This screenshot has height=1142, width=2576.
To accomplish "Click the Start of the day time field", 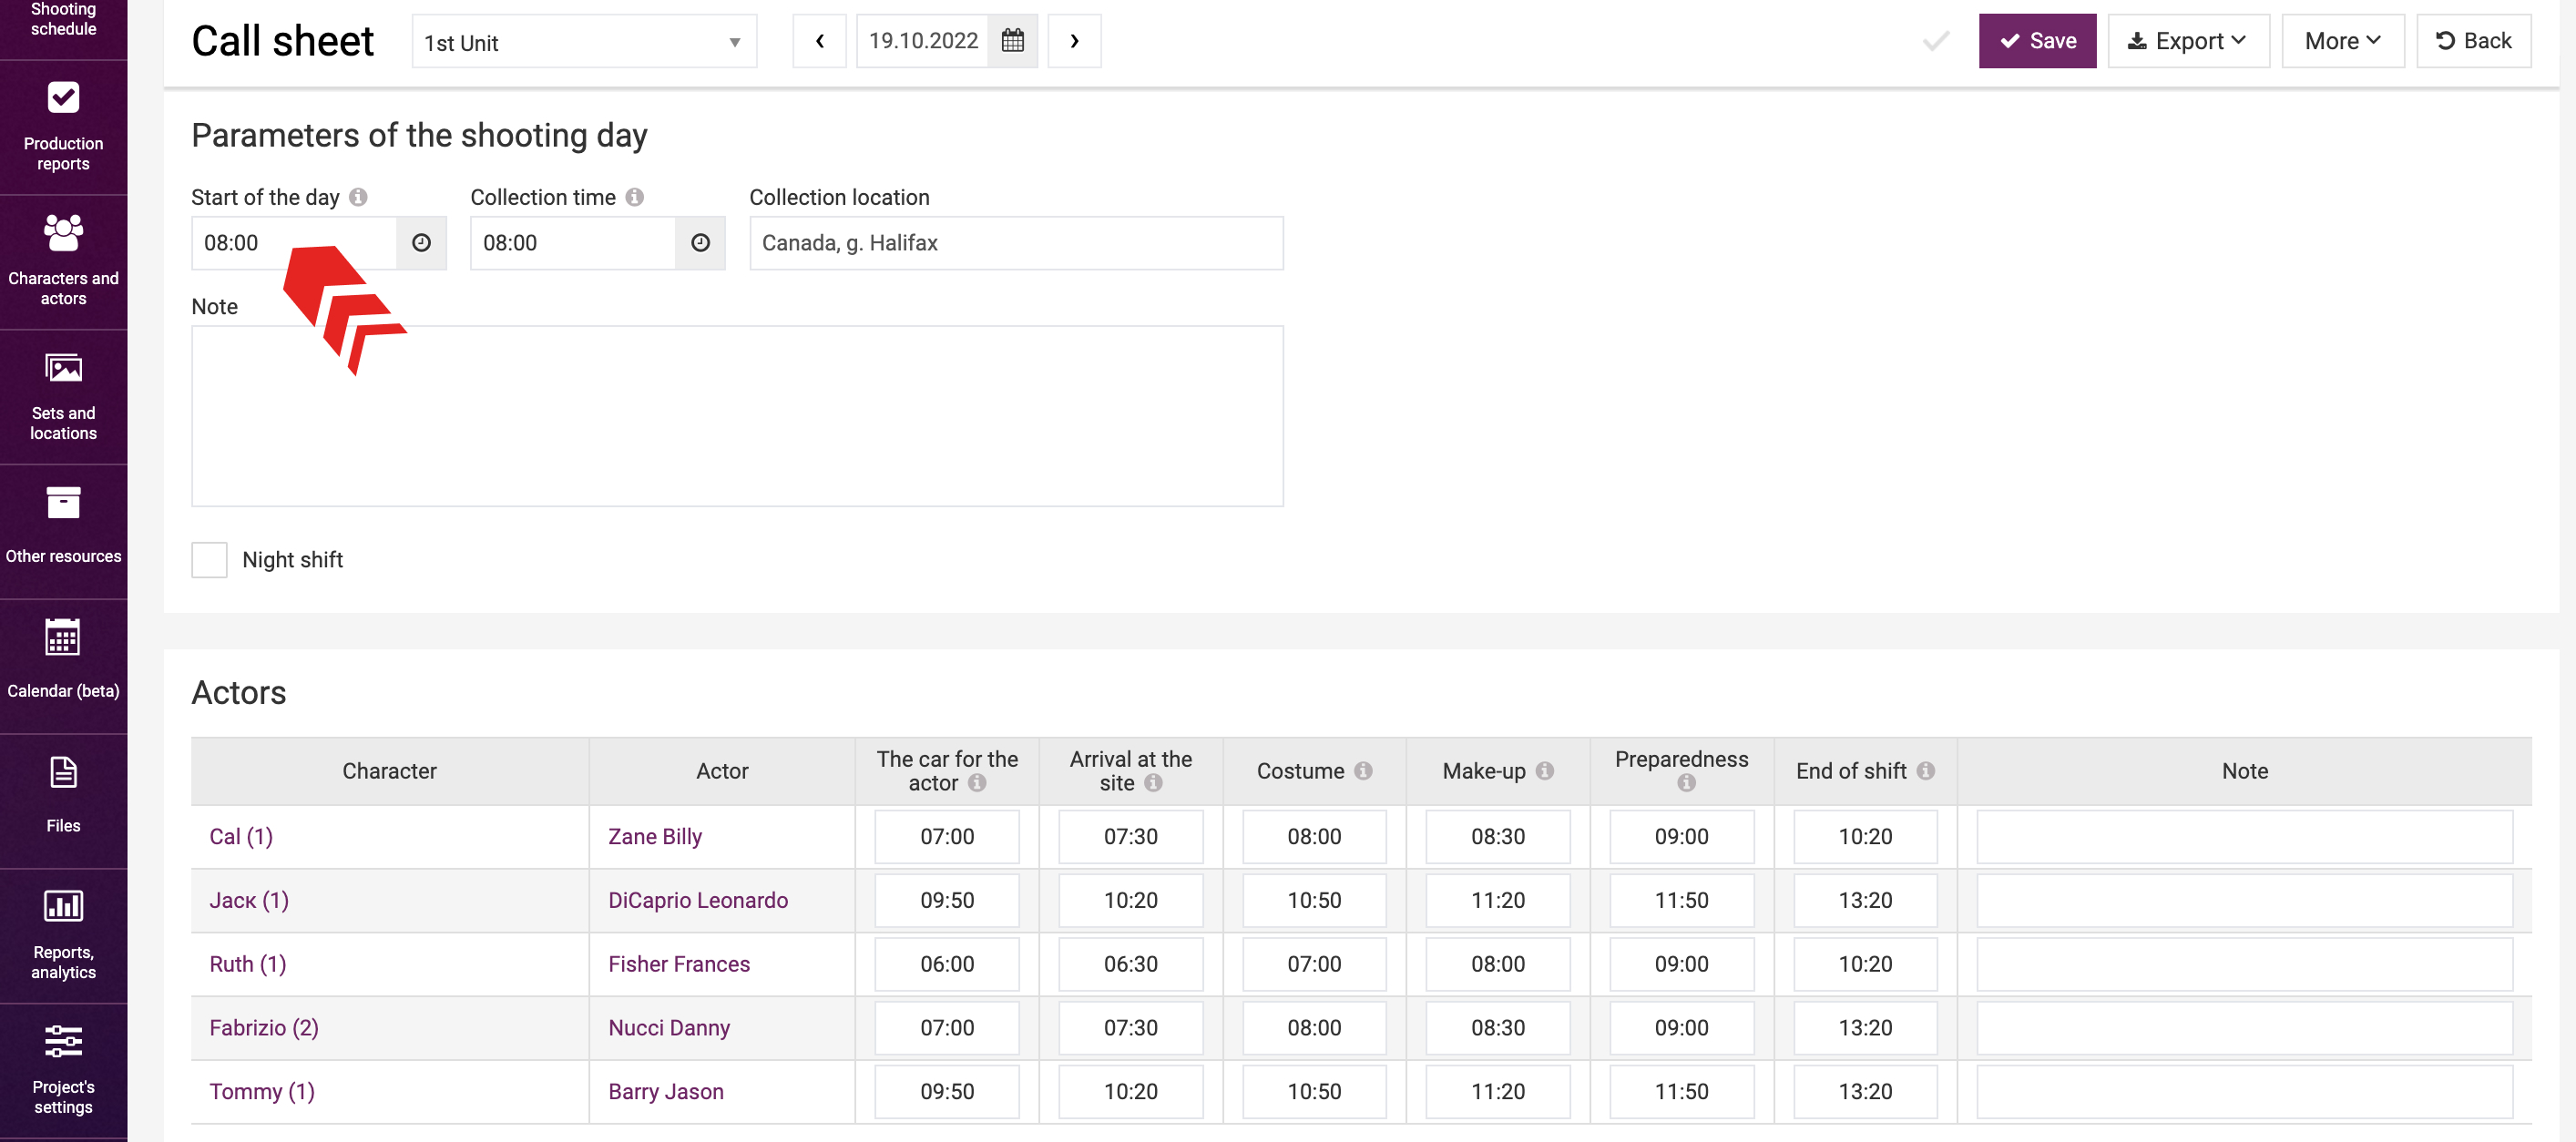I will pyautogui.click(x=294, y=243).
